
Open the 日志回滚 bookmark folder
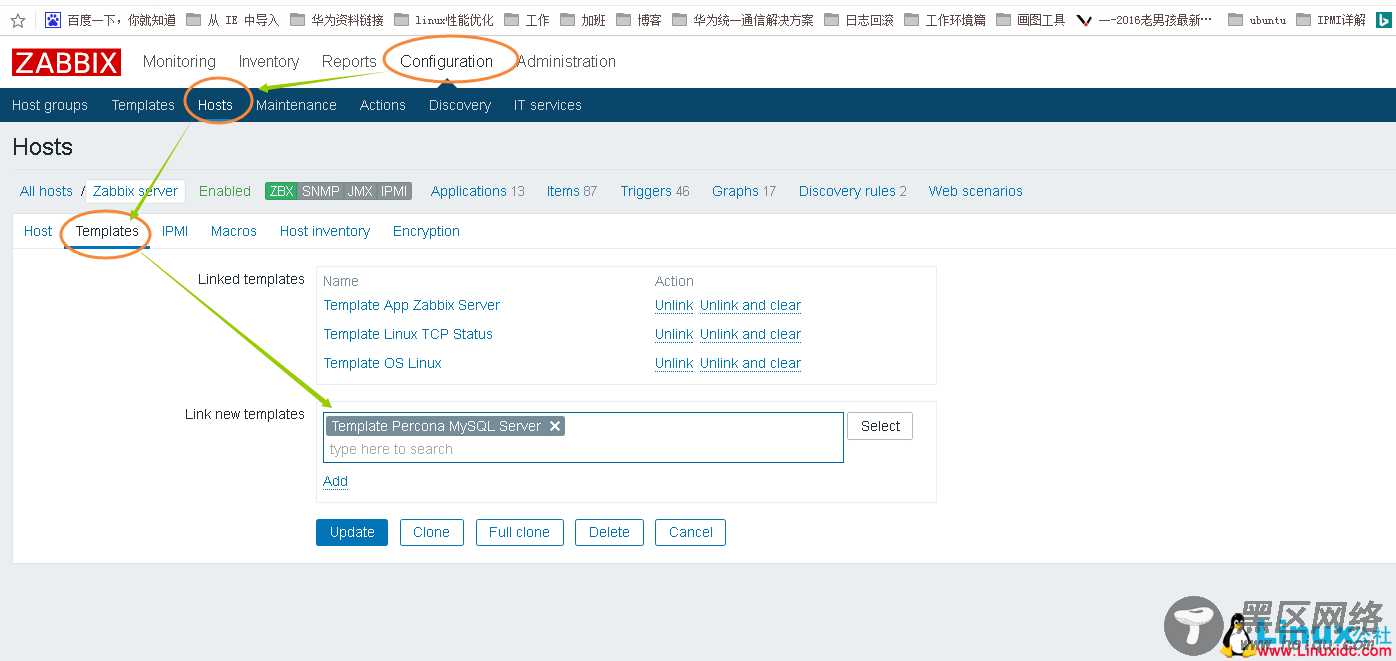point(859,20)
